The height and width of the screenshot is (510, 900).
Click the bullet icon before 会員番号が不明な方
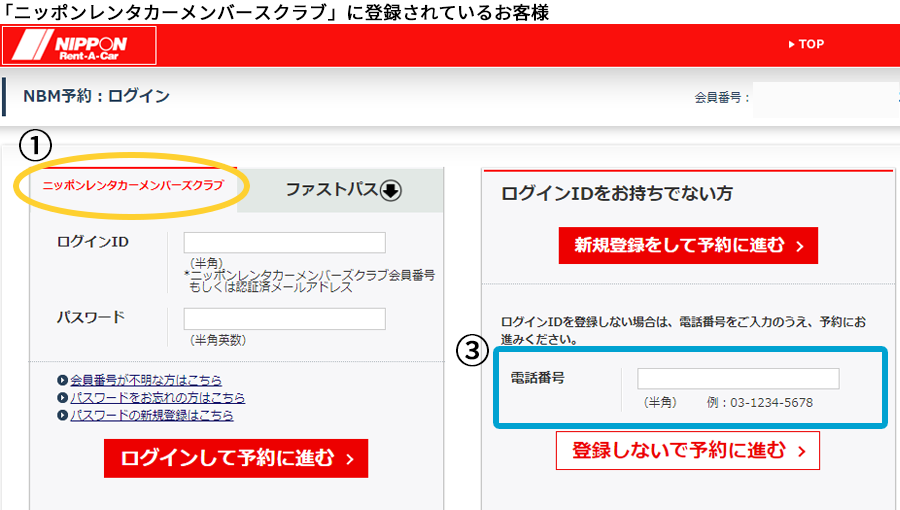[x=63, y=380]
